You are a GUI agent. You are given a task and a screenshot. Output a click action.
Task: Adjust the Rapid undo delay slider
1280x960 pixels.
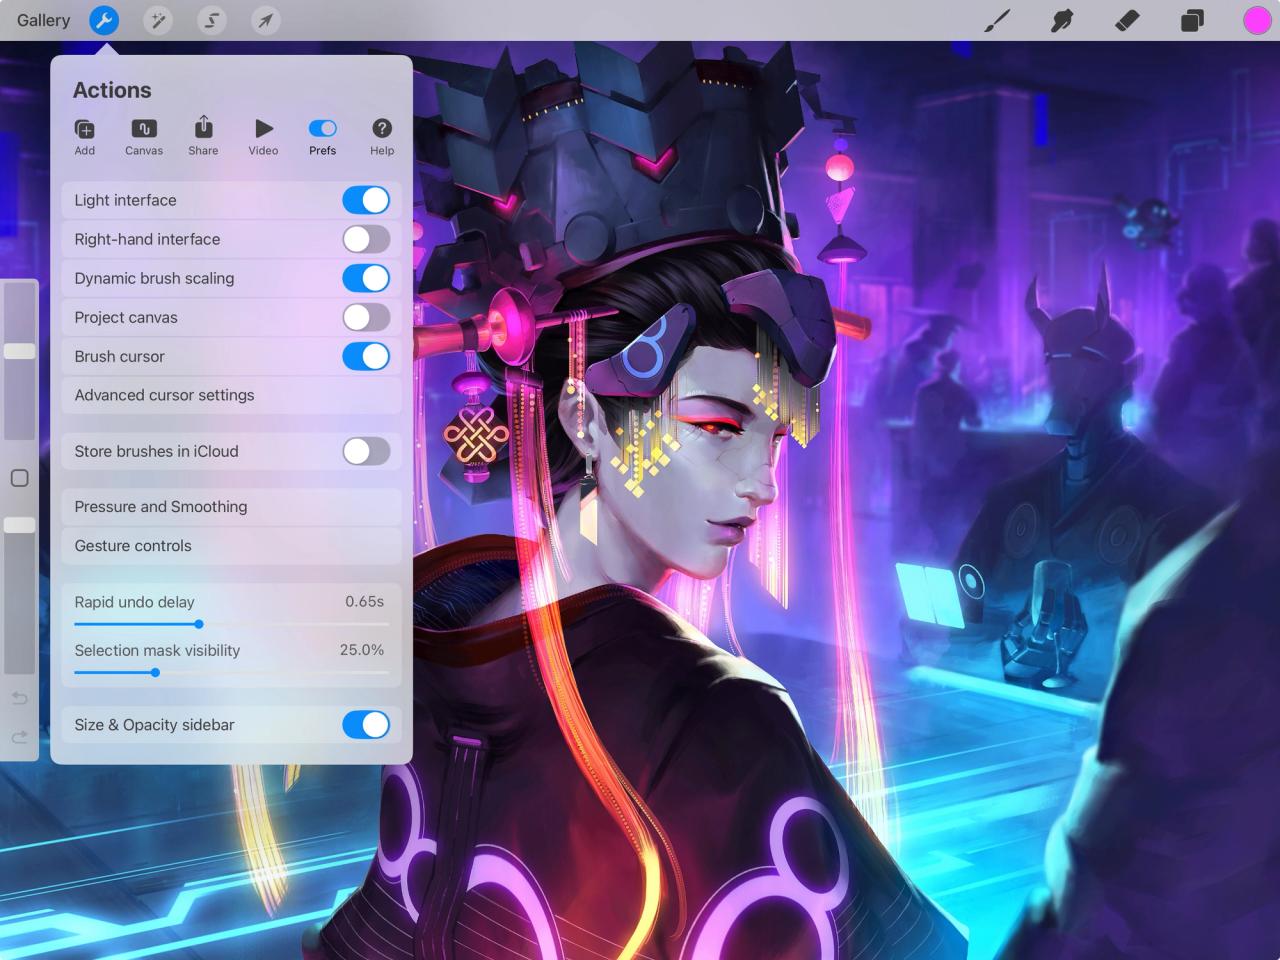point(231,624)
